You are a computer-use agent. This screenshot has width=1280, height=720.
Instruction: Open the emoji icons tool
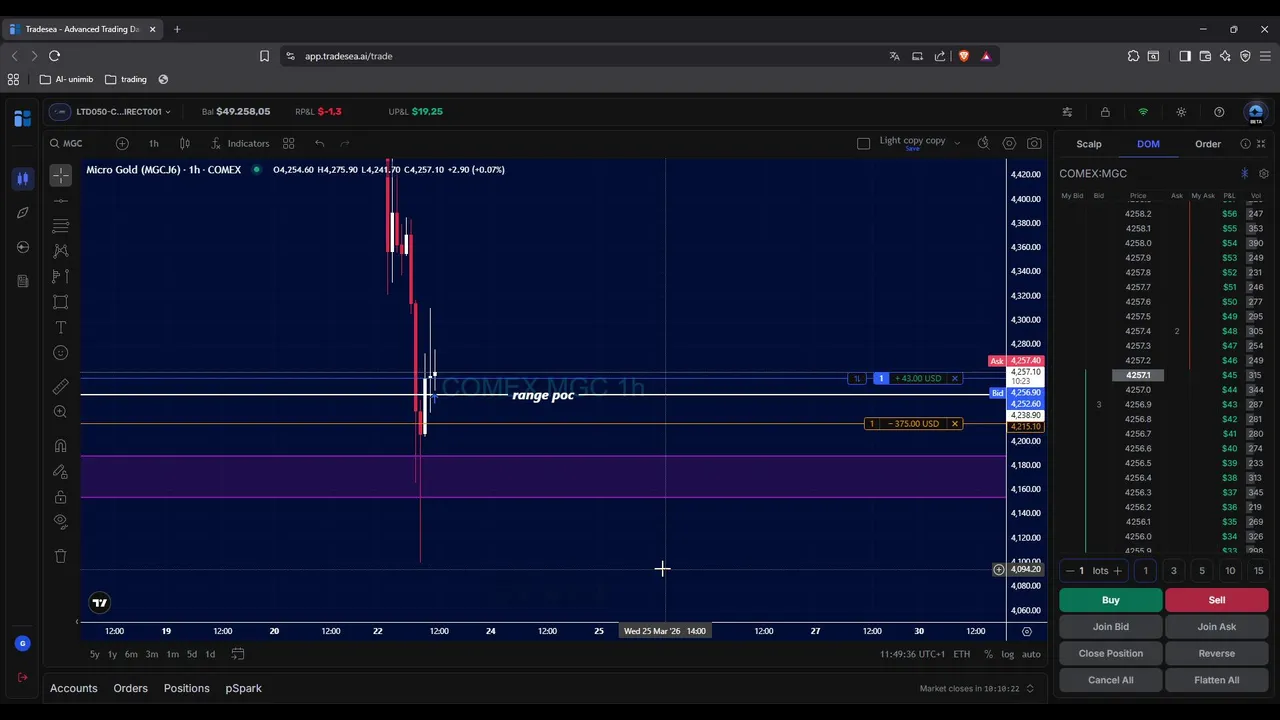coord(60,353)
